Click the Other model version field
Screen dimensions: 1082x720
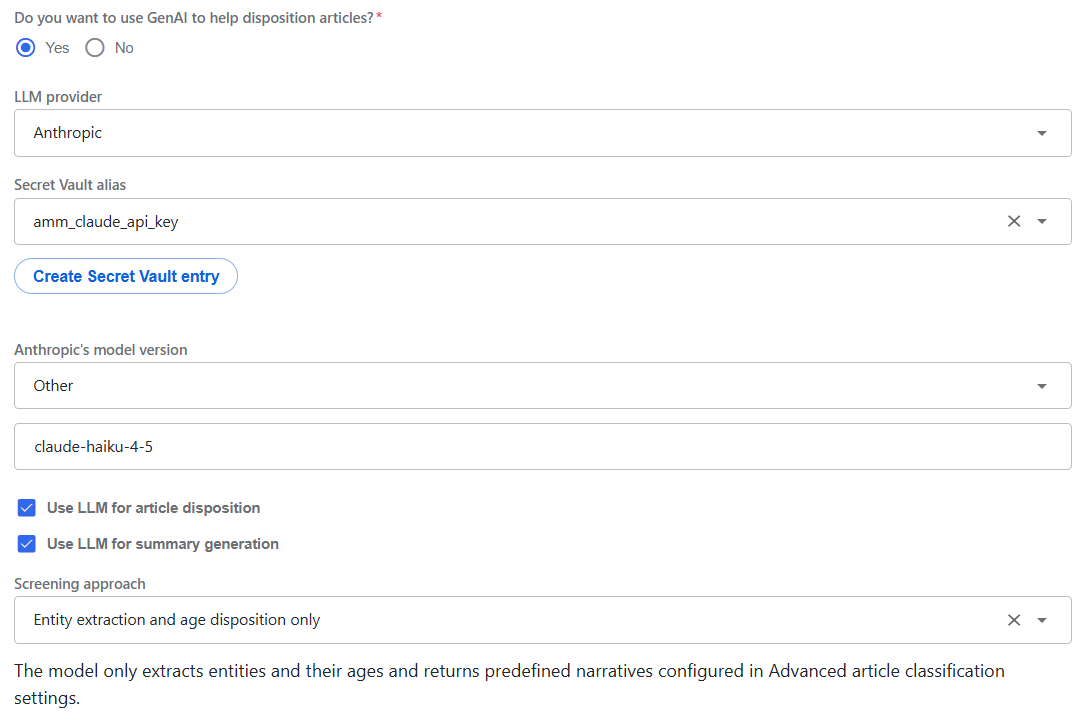(x=542, y=386)
